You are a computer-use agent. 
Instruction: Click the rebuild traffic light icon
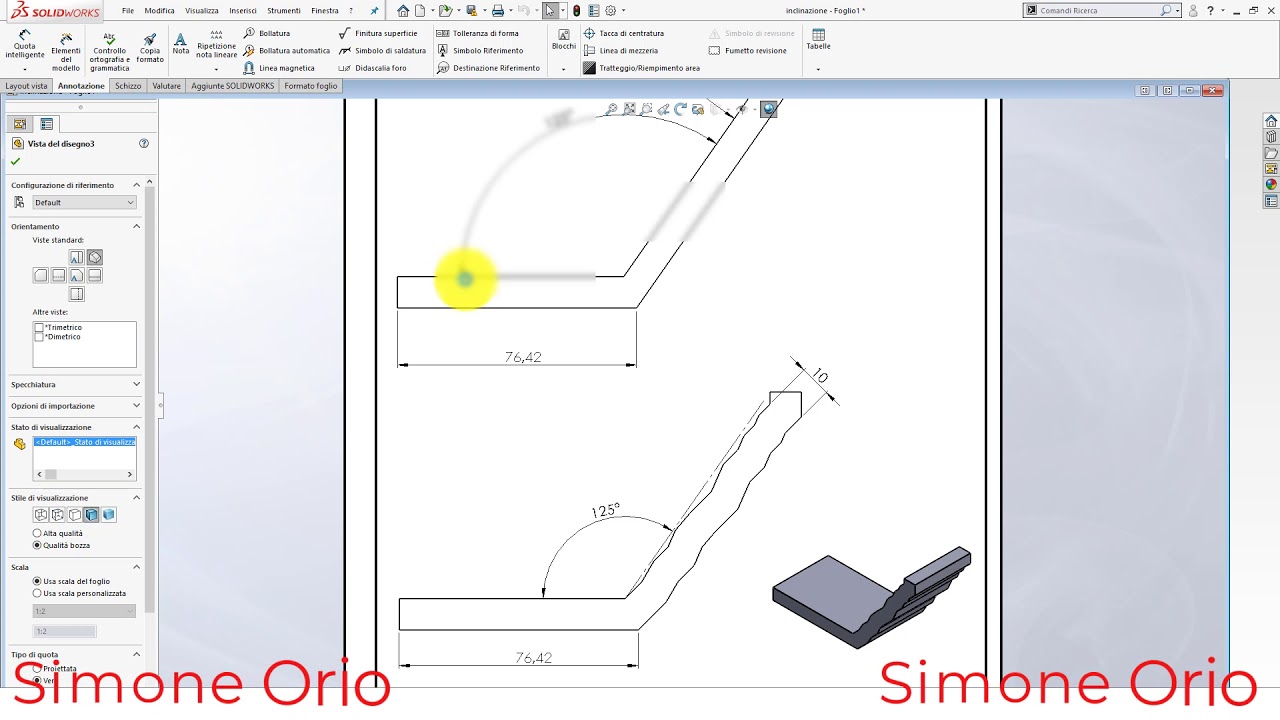point(576,10)
